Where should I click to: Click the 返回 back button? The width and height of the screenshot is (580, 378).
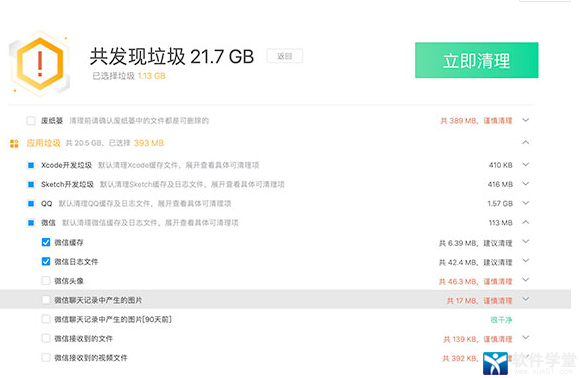(285, 56)
